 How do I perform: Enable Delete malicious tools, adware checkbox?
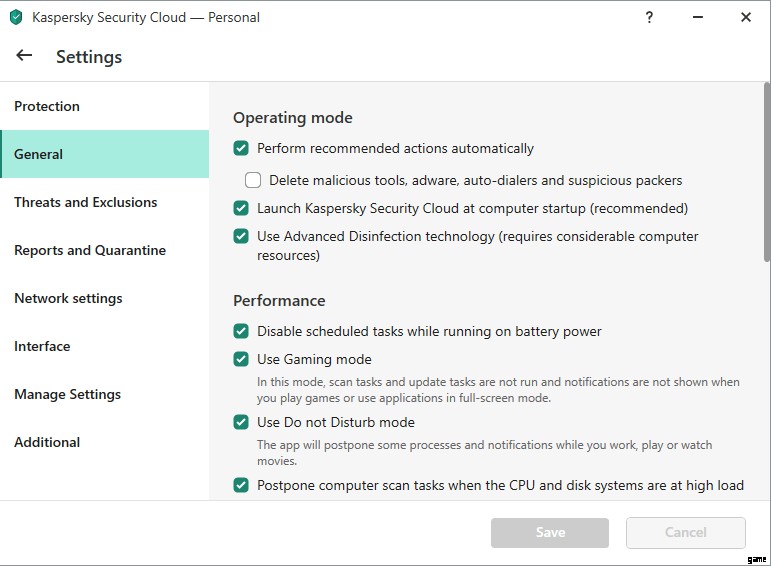tap(253, 180)
